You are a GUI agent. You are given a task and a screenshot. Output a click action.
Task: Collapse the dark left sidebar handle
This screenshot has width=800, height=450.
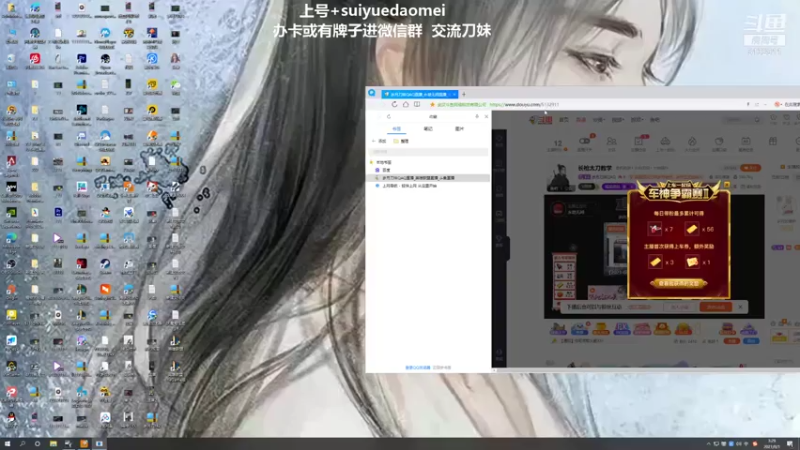click(508, 249)
